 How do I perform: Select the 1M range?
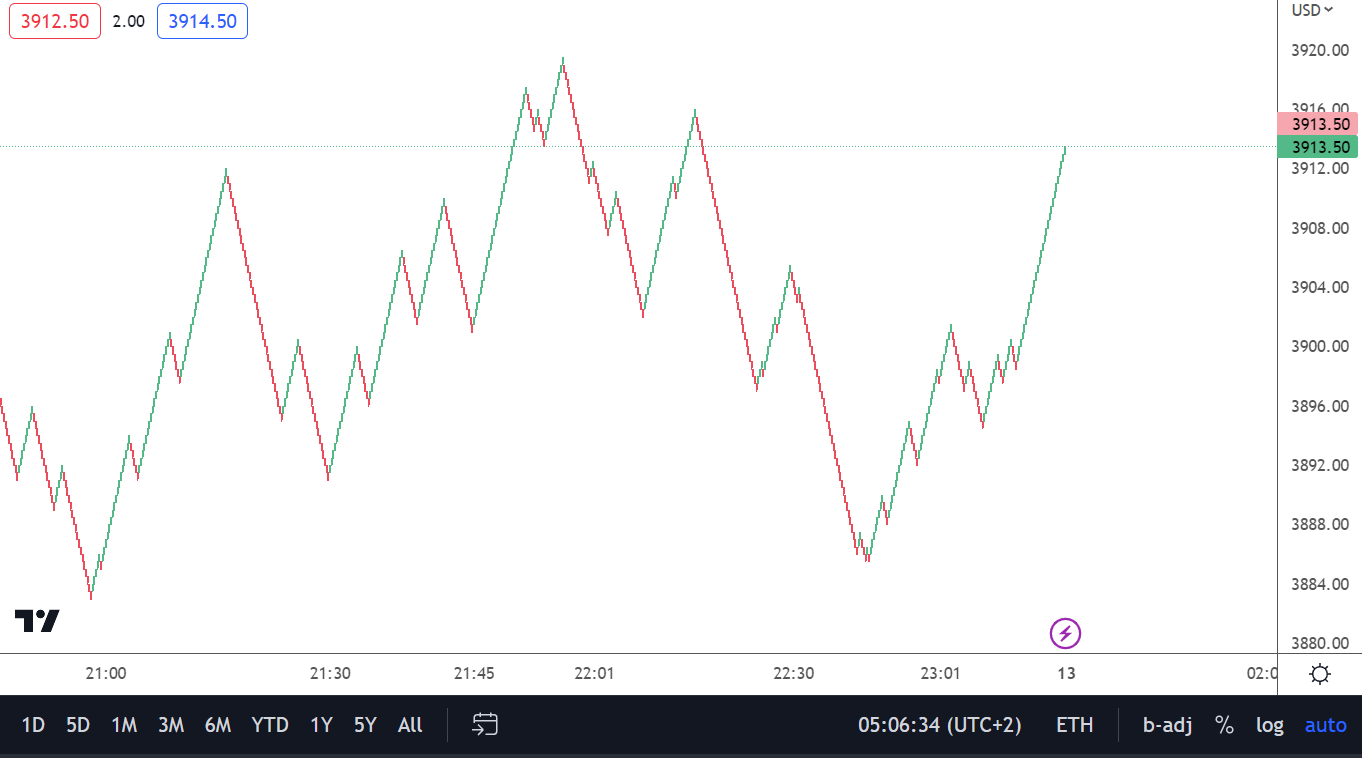point(124,725)
